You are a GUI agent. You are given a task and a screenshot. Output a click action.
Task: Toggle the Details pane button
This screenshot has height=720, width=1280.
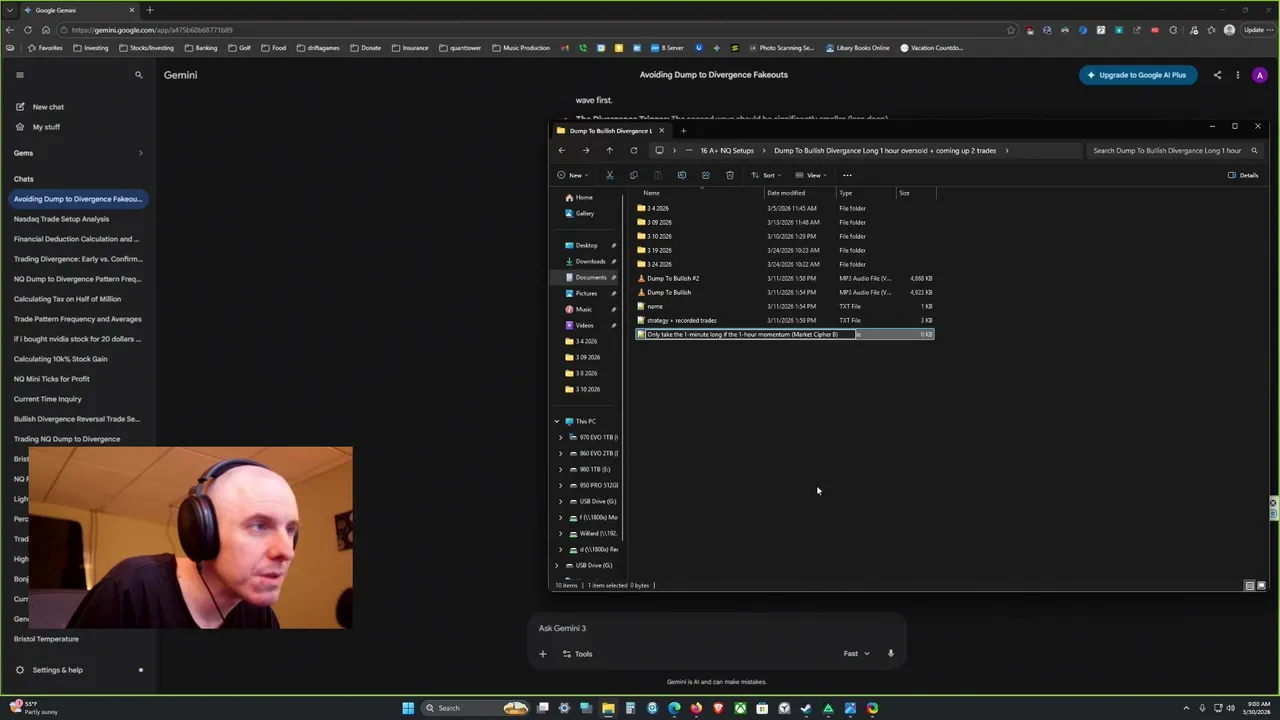[1243, 175]
